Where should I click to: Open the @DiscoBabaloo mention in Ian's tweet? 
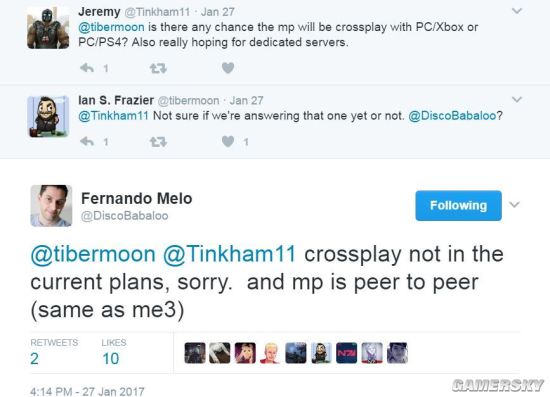point(452,115)
